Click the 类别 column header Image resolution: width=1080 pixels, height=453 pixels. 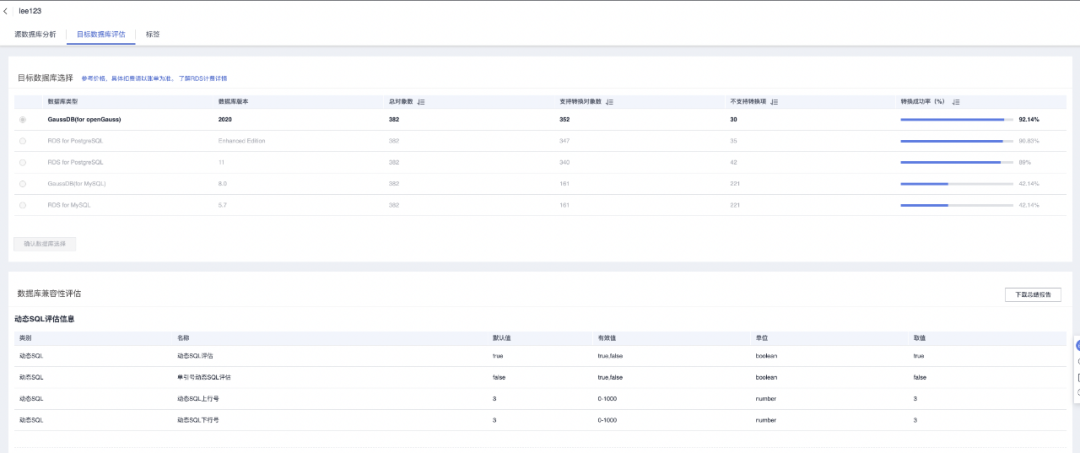(x=25, y=338)
